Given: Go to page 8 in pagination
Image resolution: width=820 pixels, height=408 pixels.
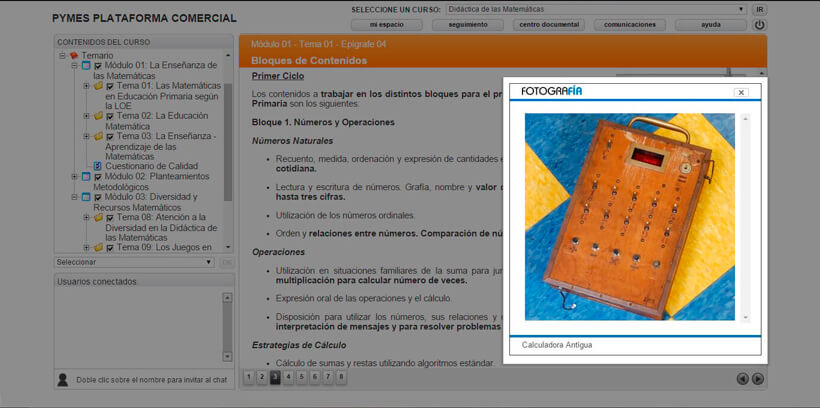Looking at the screenshot, I should click(341, 377).
